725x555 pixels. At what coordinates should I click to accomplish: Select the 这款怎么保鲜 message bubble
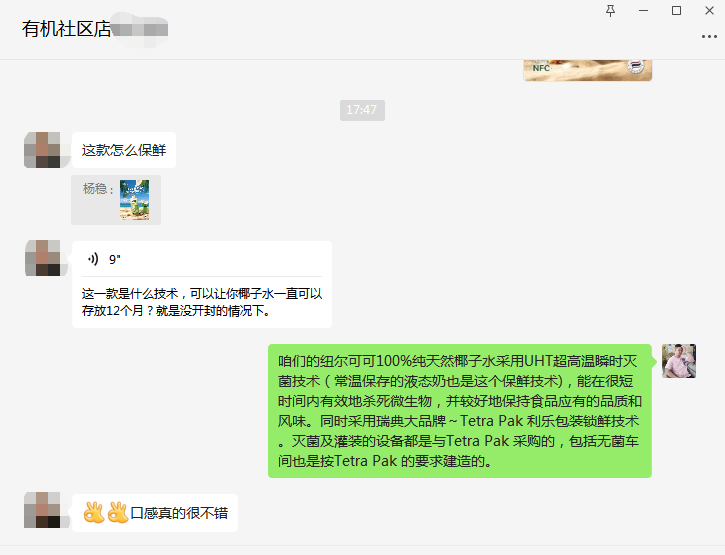pos(124,150)
